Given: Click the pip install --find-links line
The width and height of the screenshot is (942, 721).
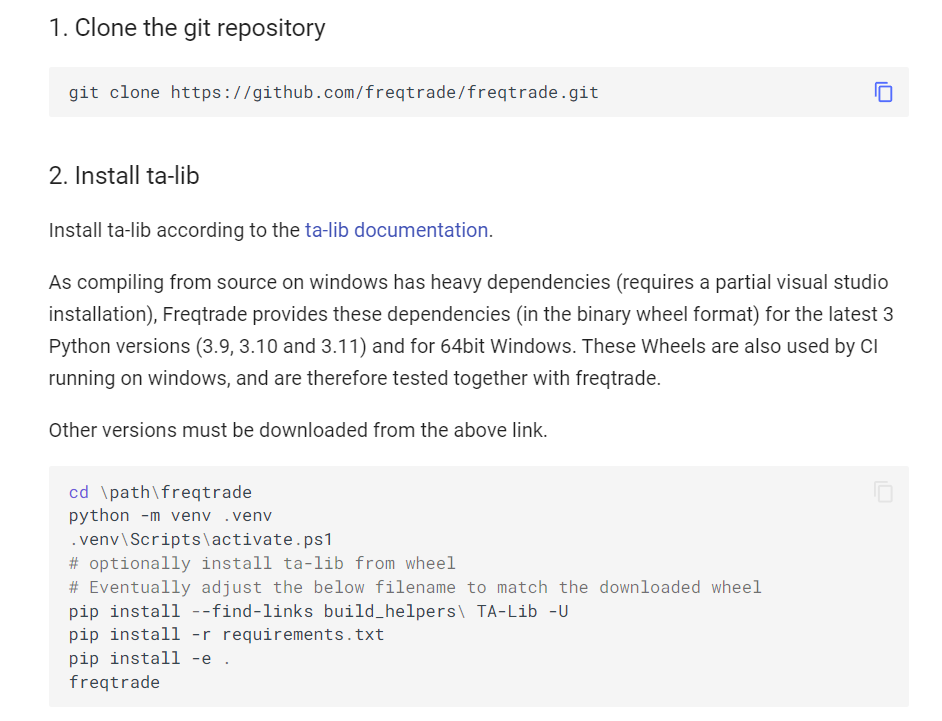Looking at the screenshot, I should click(318, 611).
